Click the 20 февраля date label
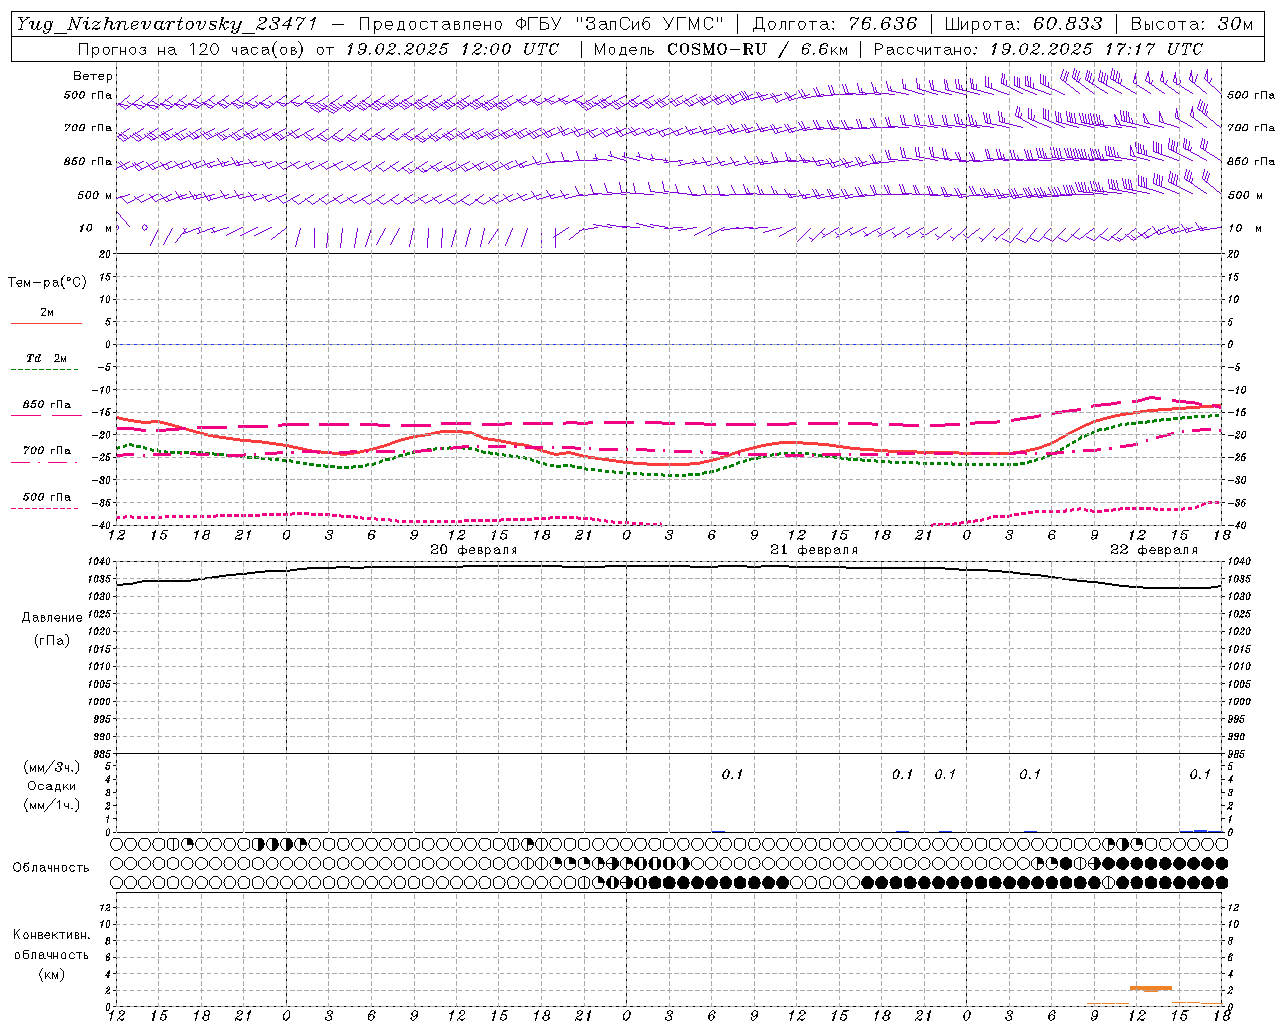 tap(474, 550)
